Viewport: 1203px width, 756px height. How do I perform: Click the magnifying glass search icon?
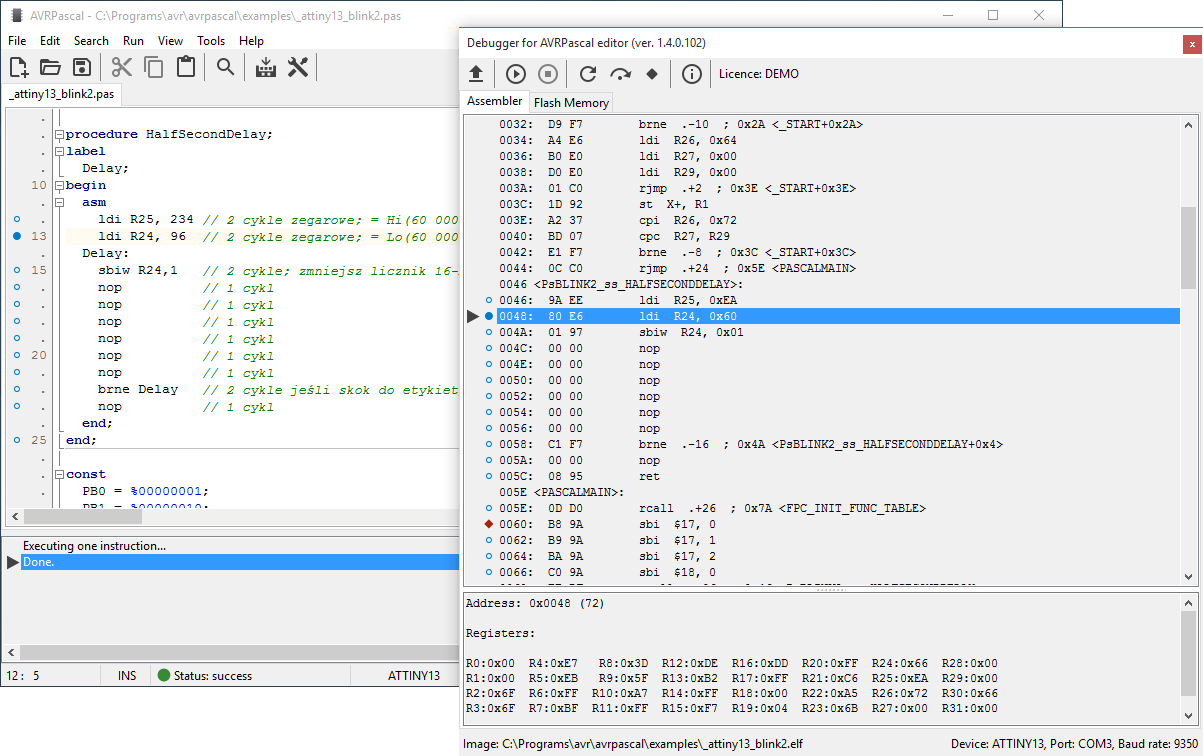pyautogui.click(x=226, y=67)
